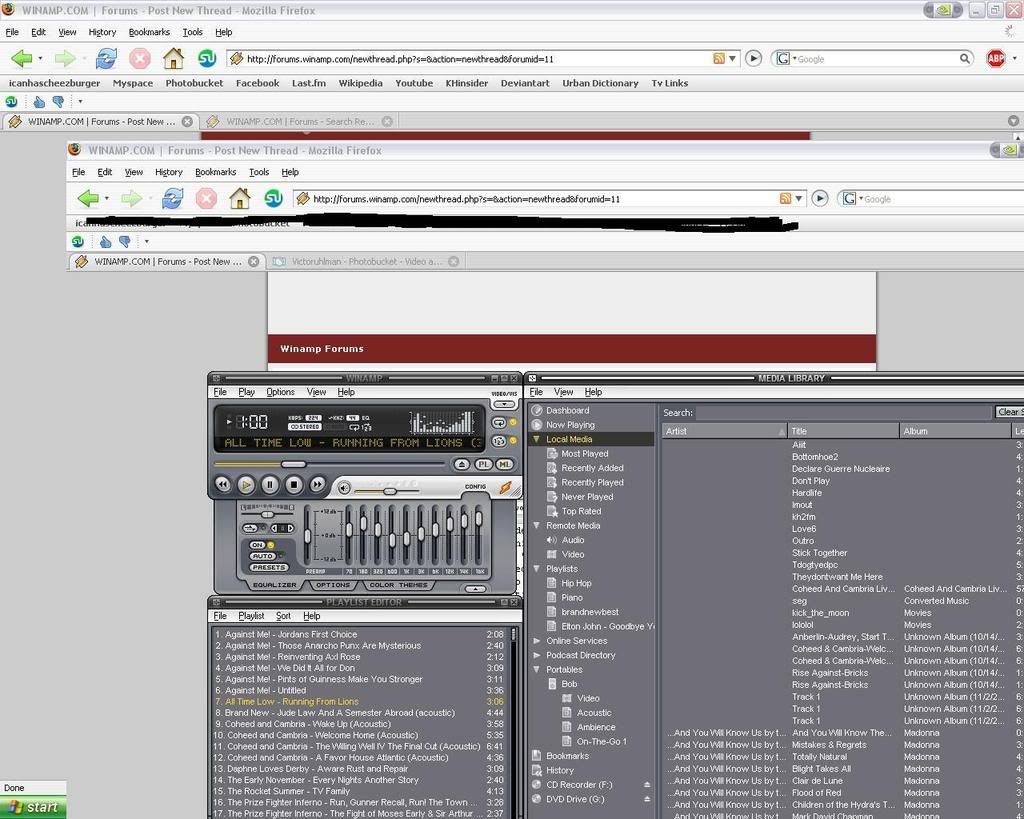1024x819 pixels.
Task: Click RSS feed icon in outermost address bar
Action: [x=718, y=59]
